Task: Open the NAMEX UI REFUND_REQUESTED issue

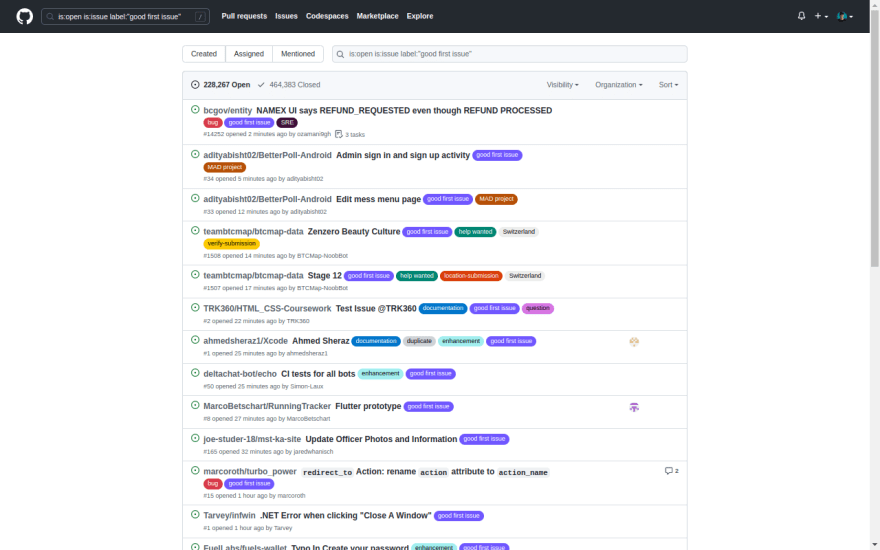Action: 404,111
